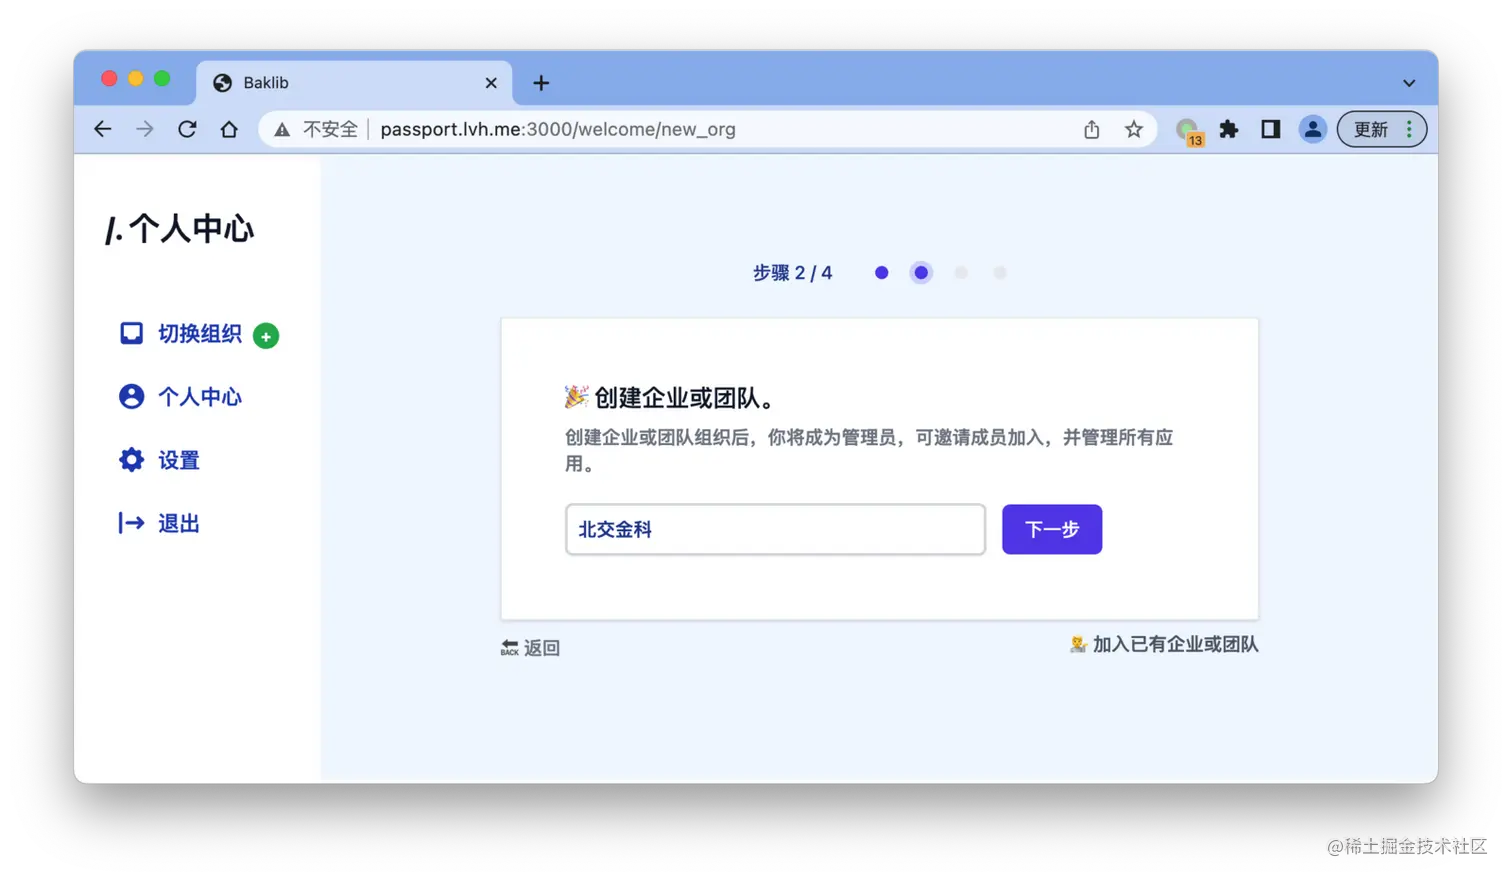Click the organization name field 北交金科

click(775, 529)
